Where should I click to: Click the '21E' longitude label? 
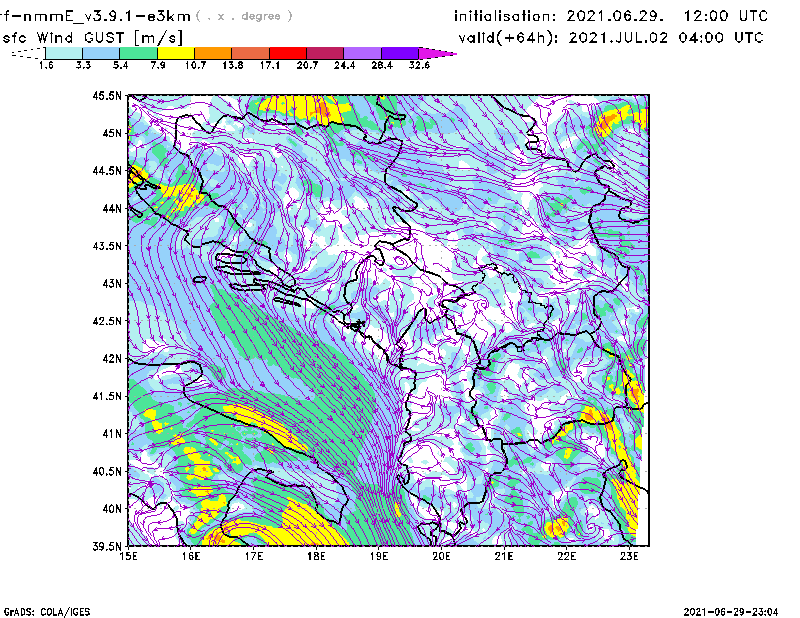(x=504, y=556)
